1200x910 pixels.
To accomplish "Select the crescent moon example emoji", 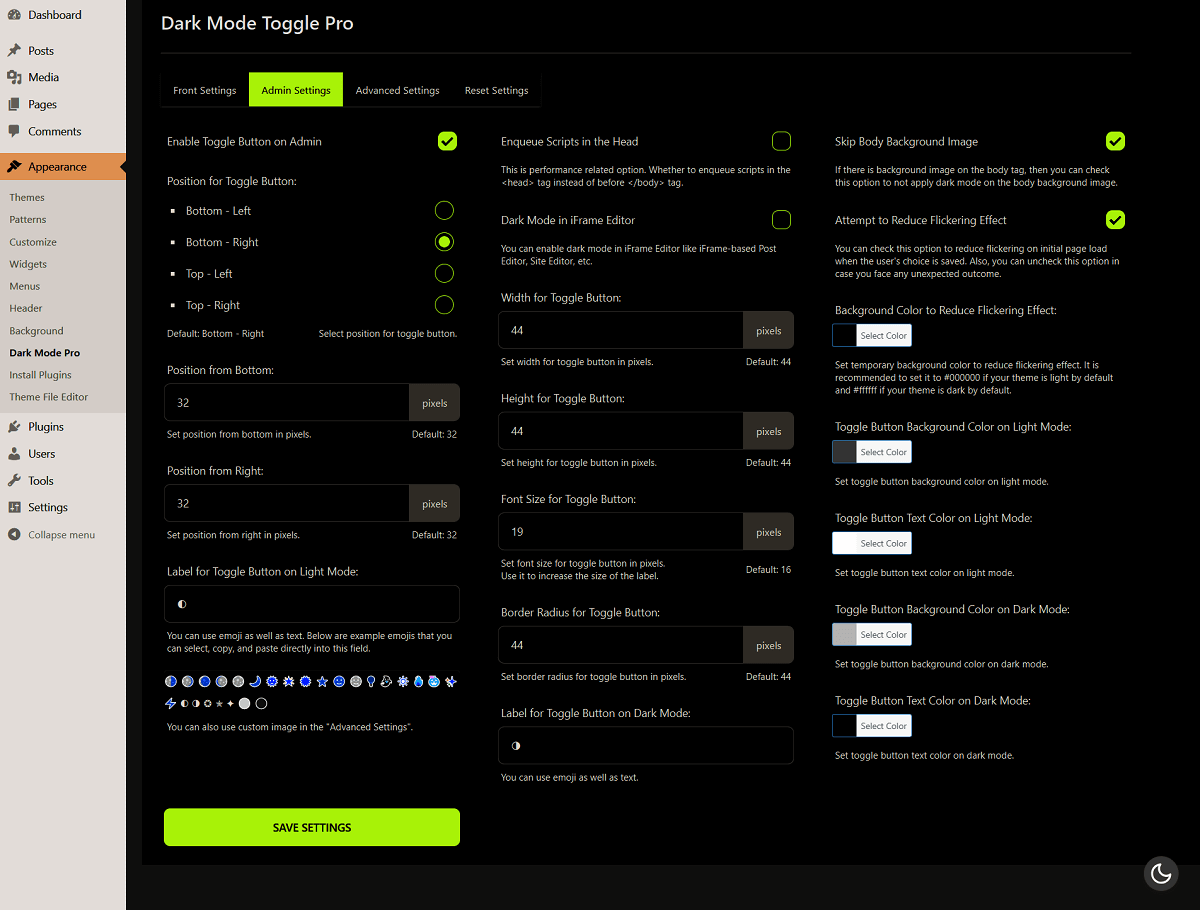I will tap(255, 681).
